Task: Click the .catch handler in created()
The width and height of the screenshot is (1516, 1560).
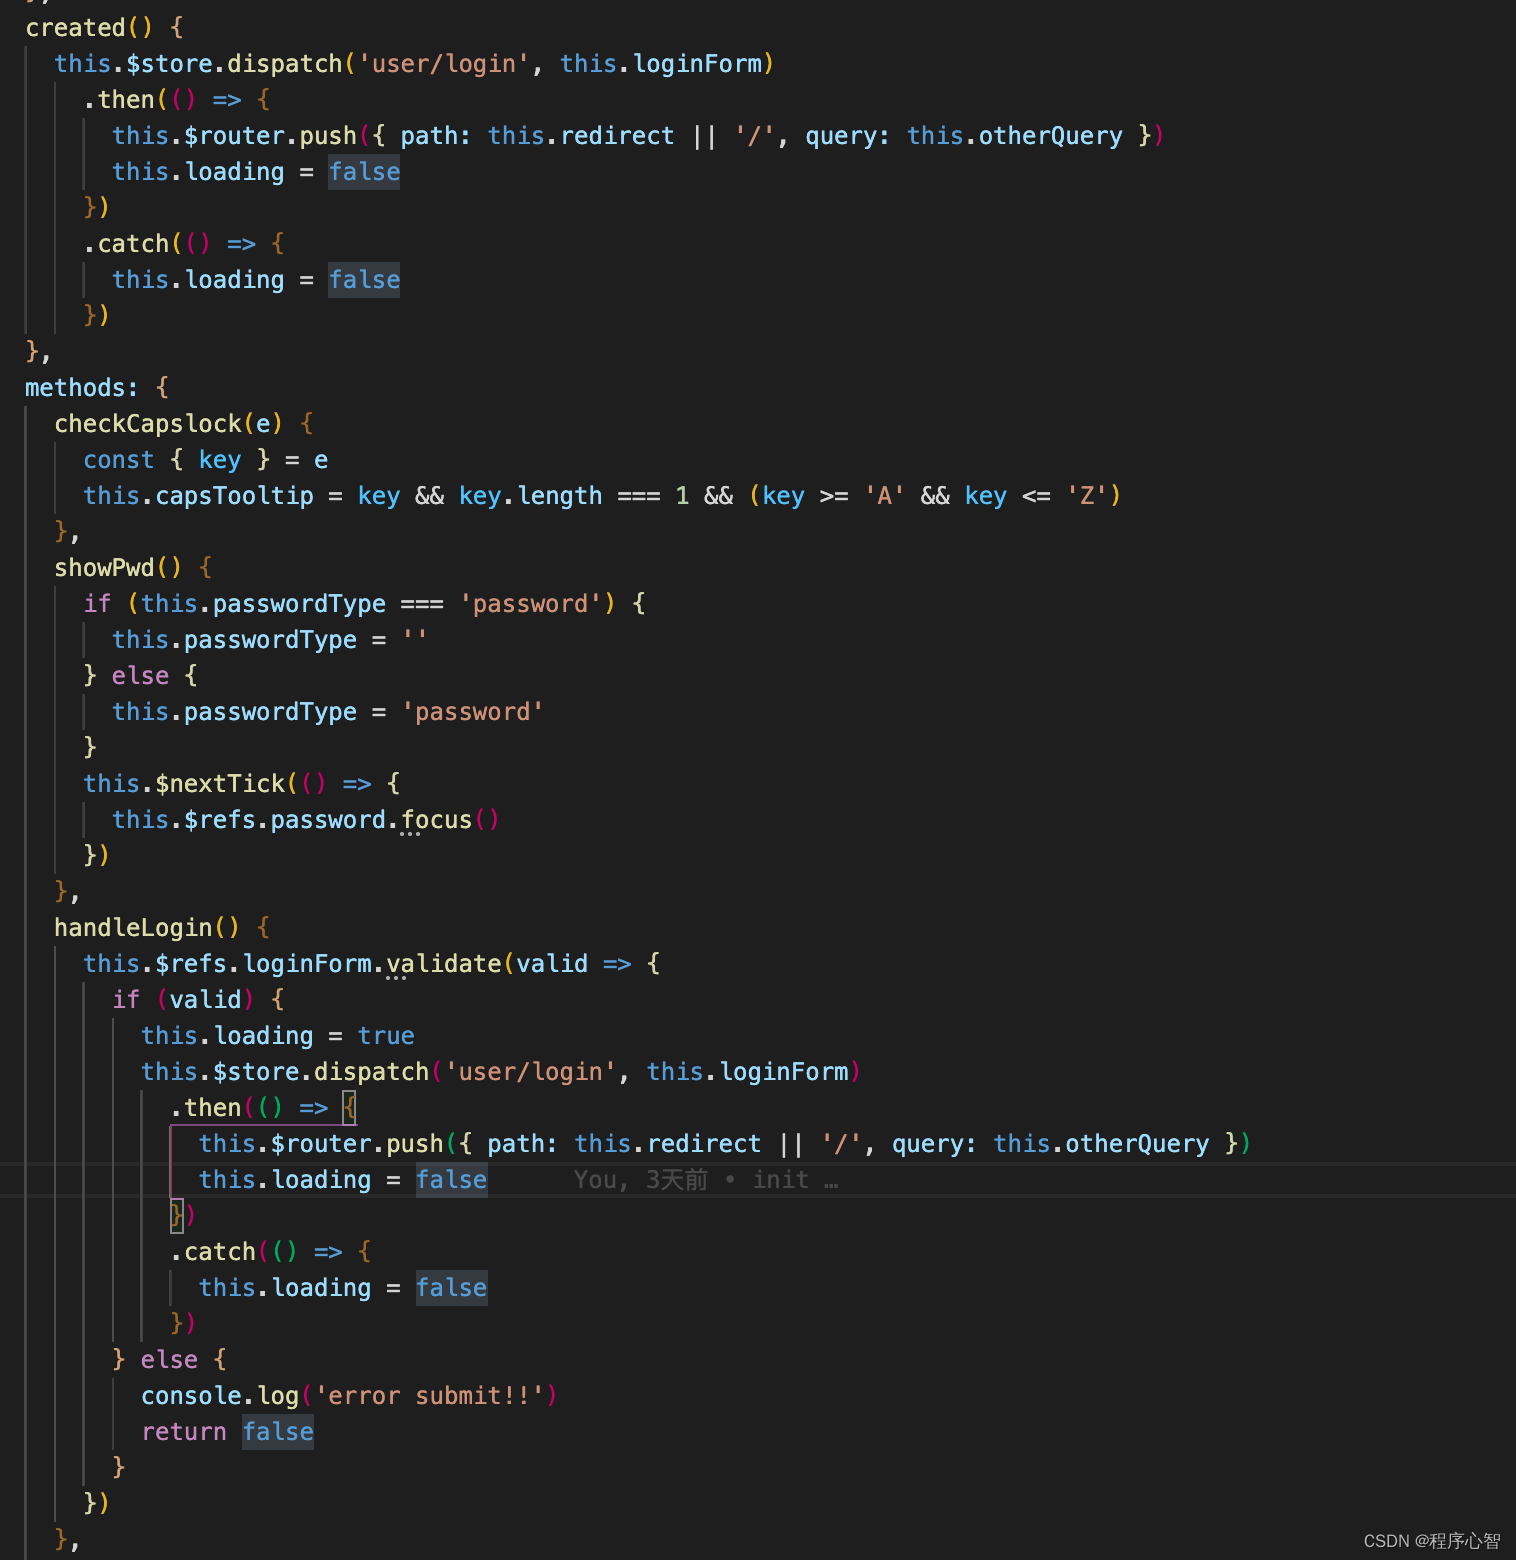Action: (127, 243)
